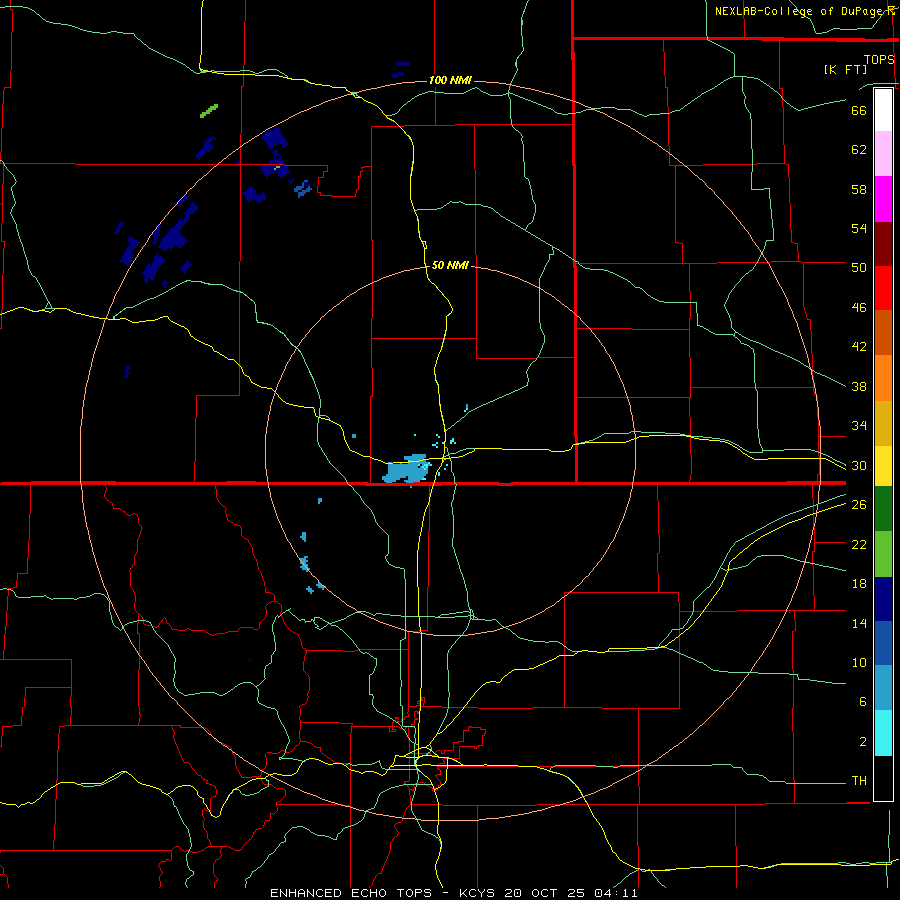Click the white swatch atop the tops scale
This screenshot has height=900, width=900.
coord(883,110)
